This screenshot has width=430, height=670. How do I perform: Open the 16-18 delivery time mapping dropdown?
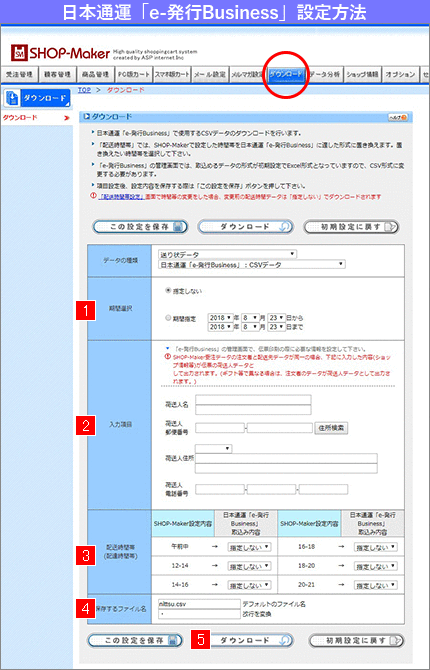[x=376, y=547]
